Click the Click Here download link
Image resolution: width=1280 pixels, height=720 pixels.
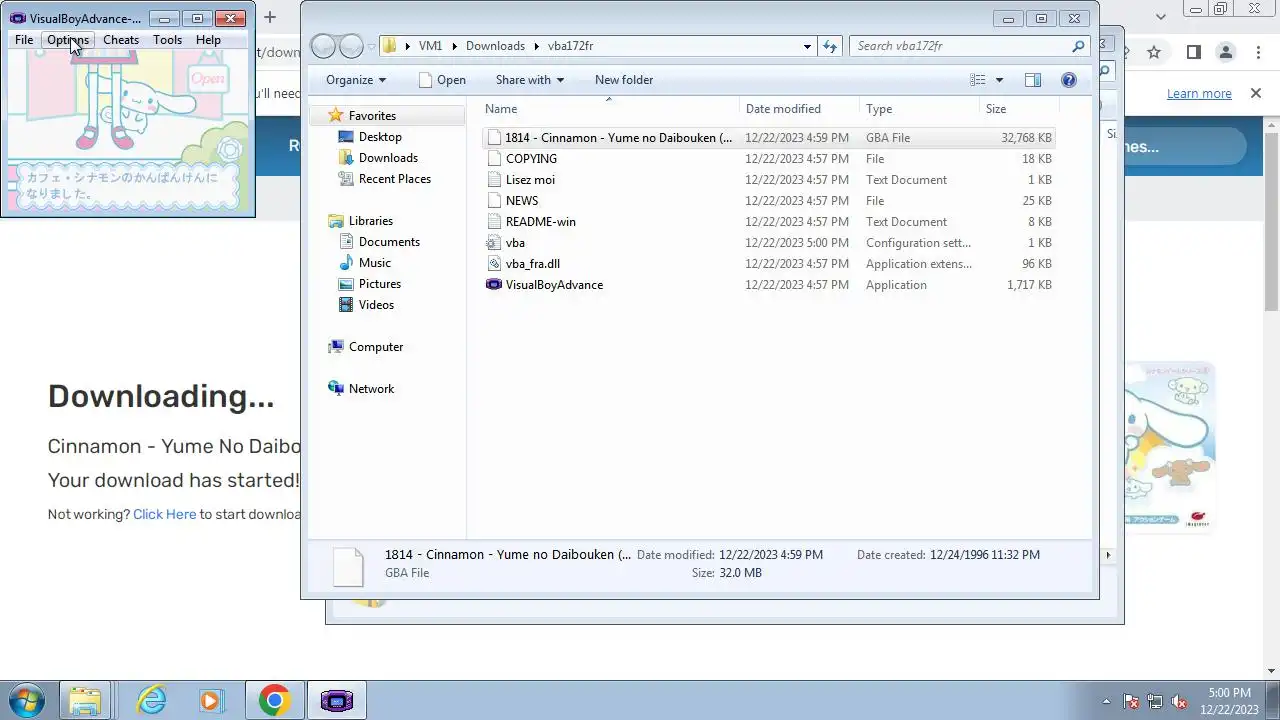point(164,514)
